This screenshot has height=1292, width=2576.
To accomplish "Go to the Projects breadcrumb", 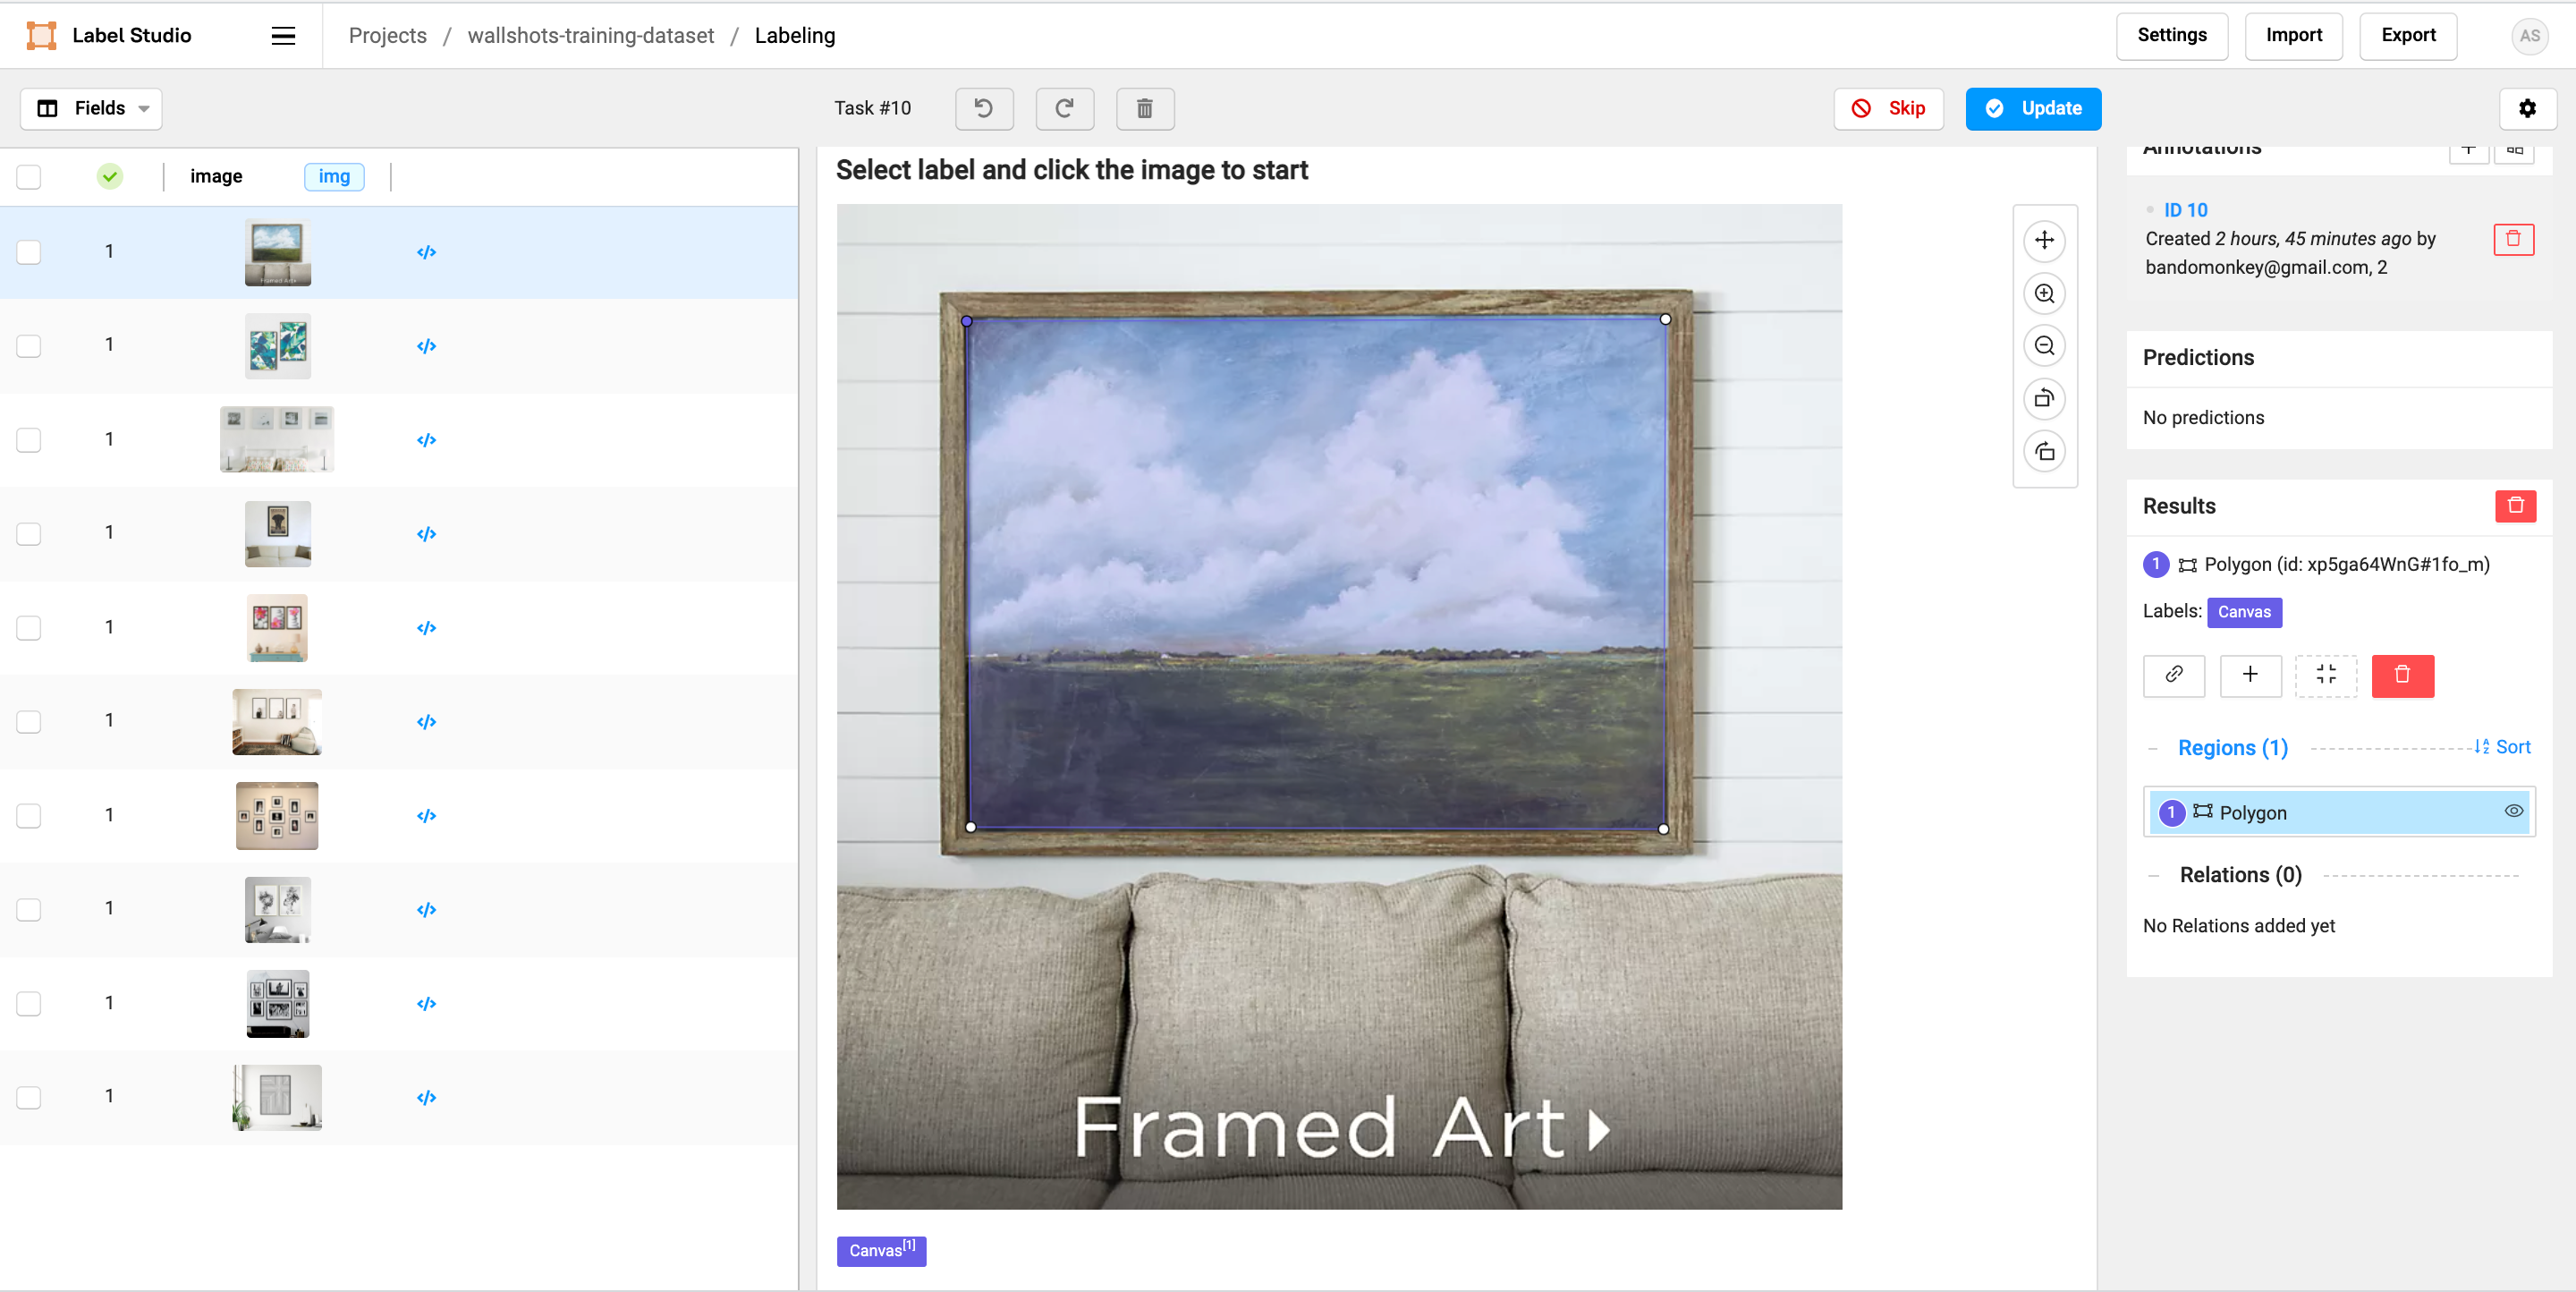I will (387, 36).
